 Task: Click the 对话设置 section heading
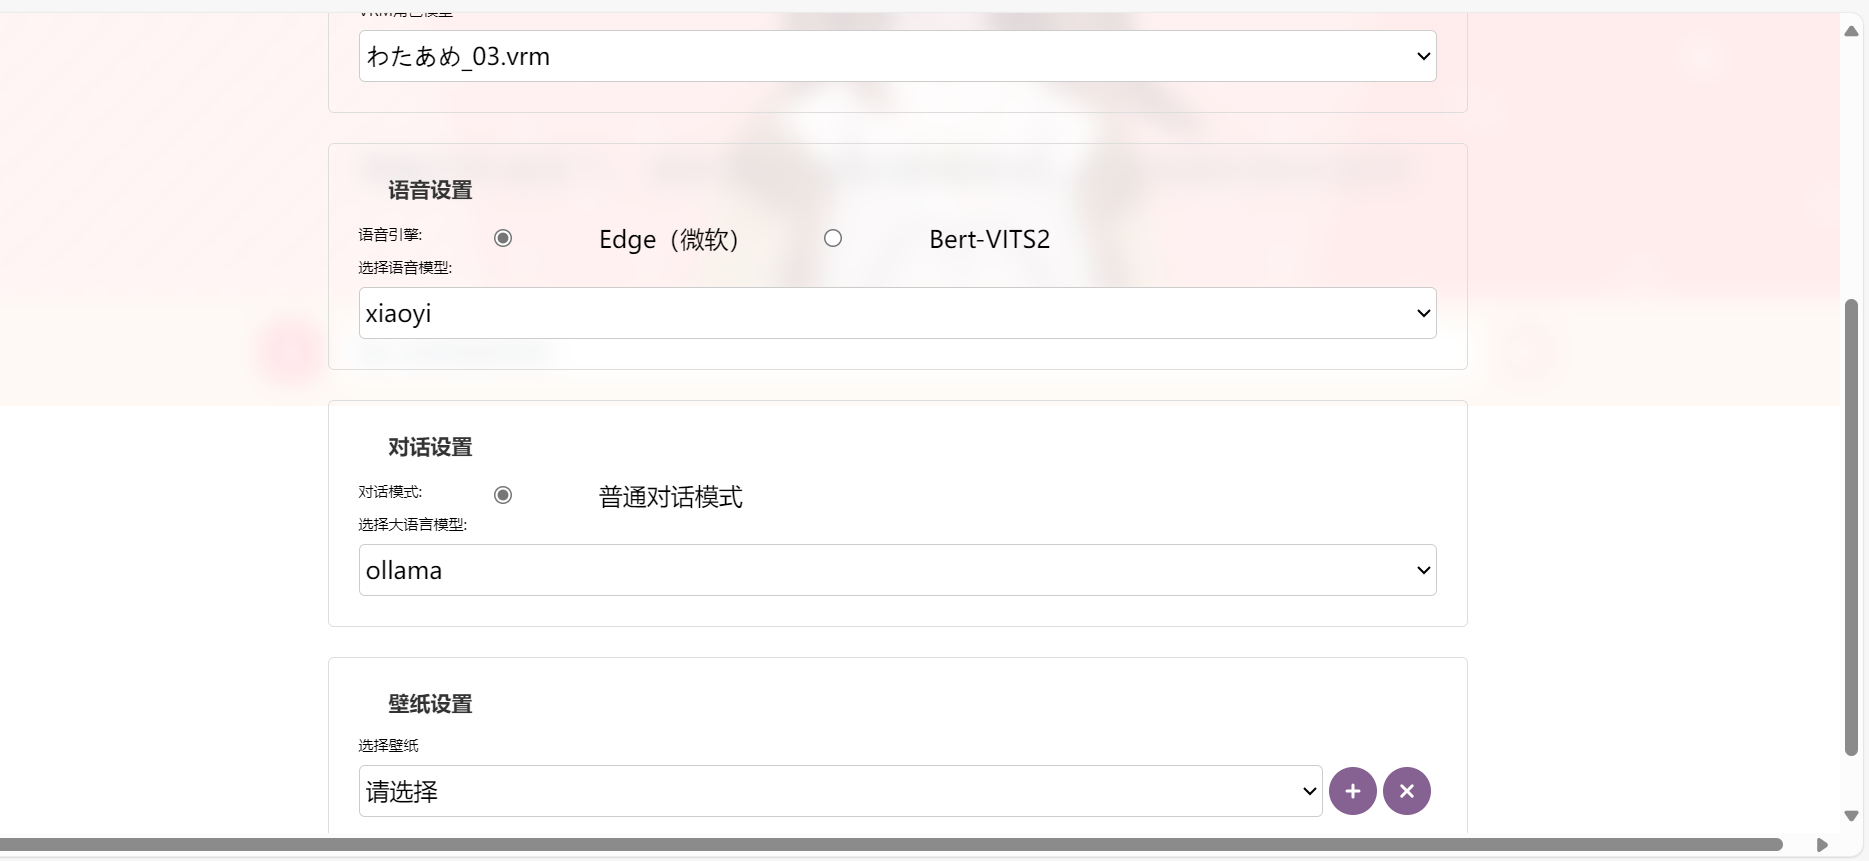(x=430, y=447)
